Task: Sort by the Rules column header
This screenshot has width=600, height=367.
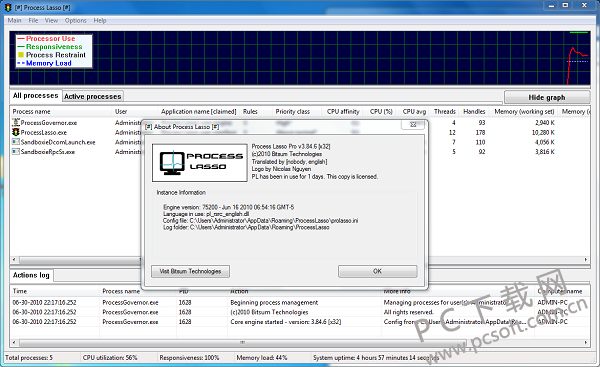Action: point(250,112)
